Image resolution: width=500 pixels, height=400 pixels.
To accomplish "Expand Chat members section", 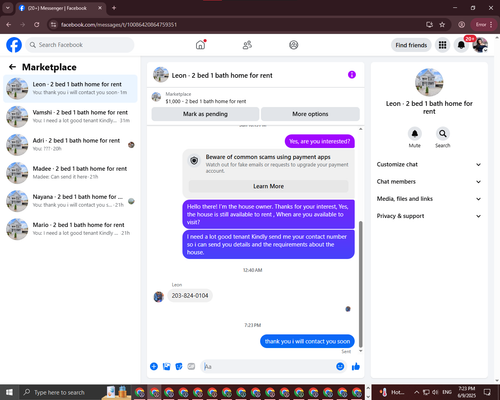I will (x=429, y=182).
